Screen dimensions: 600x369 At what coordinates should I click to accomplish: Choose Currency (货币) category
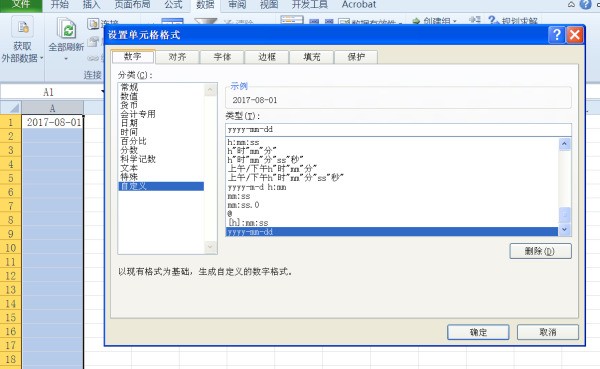pyautogui.click(x=129, y=105)
